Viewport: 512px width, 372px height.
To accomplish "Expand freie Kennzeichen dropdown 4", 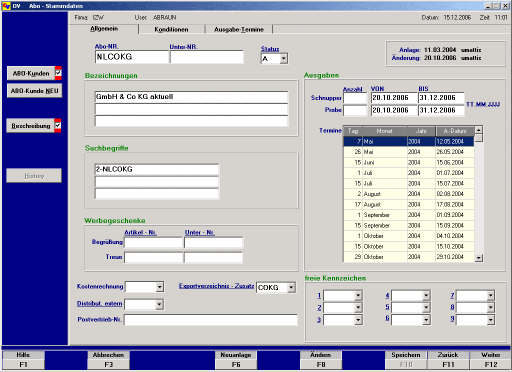I will tap(426, 295).
